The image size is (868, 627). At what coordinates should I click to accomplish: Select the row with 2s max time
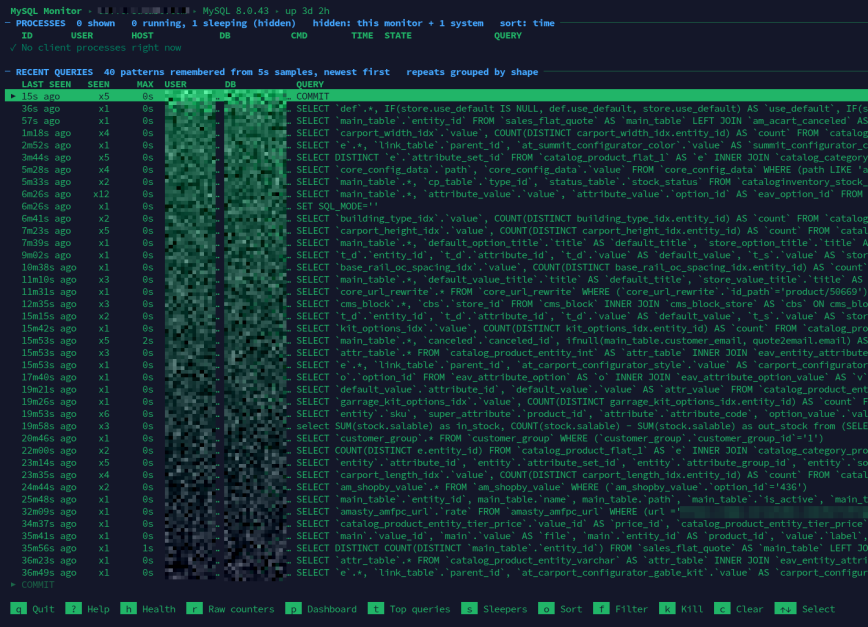436,341
